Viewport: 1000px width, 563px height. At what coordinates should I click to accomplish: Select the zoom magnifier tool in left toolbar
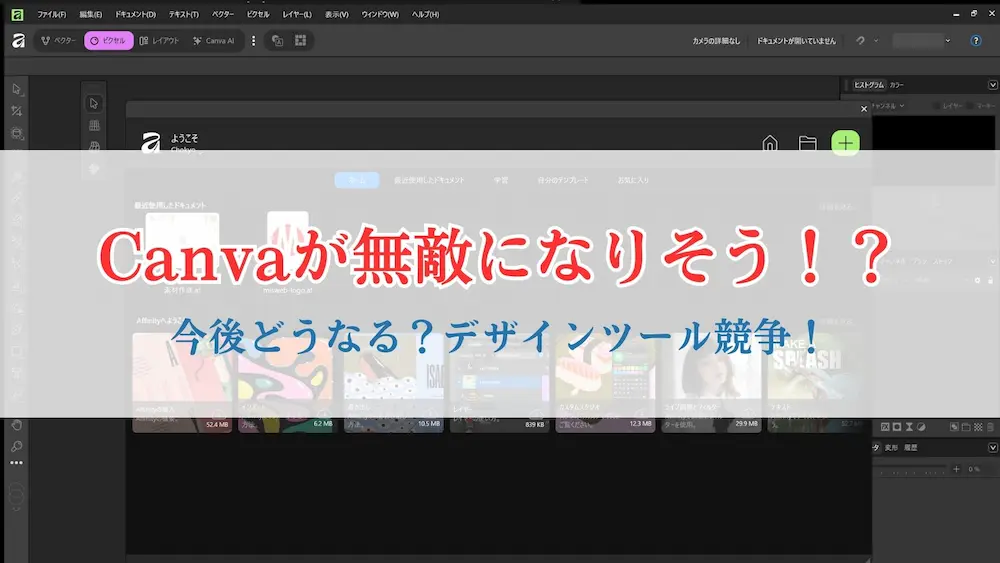pyautogui.click(x=16, y=446)
